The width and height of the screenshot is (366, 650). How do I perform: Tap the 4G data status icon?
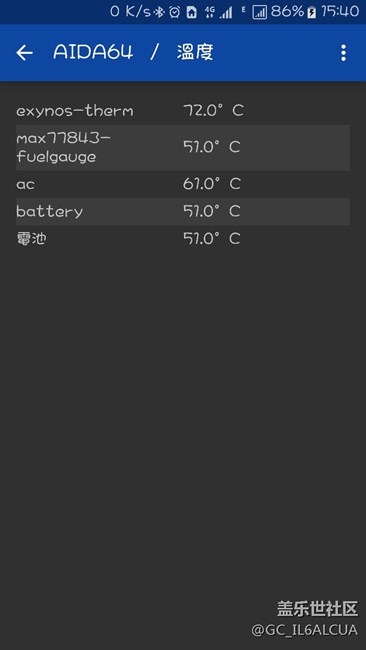click(x=209, y=12)
